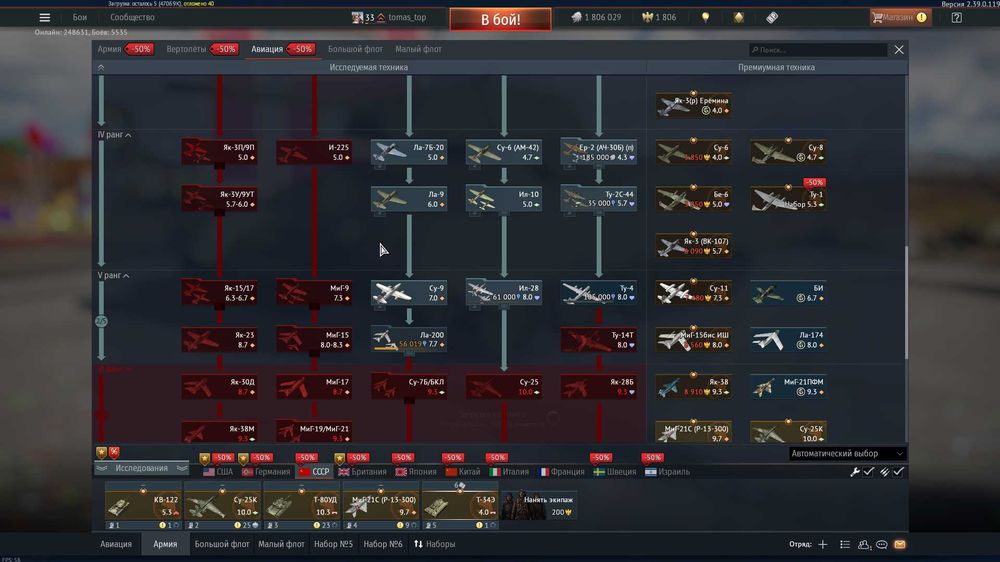The height and width of the screenshot is (562, 1000).
Task: Select crew slot Т-80УД
Action: click(301, 507)
